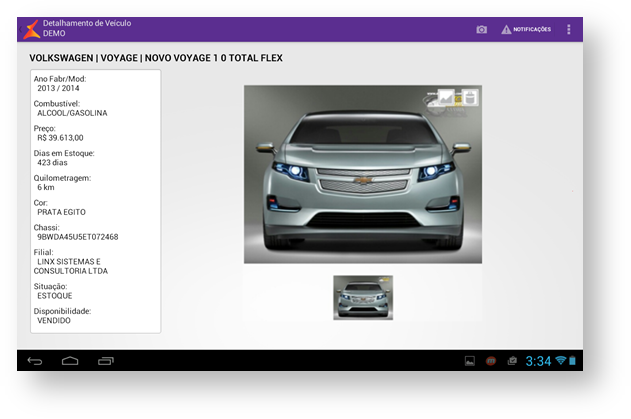This screenshot has width=631, height=419.
Task: Tap the 'Ano Fabr/Mod:' label
Action: [60, 79]
